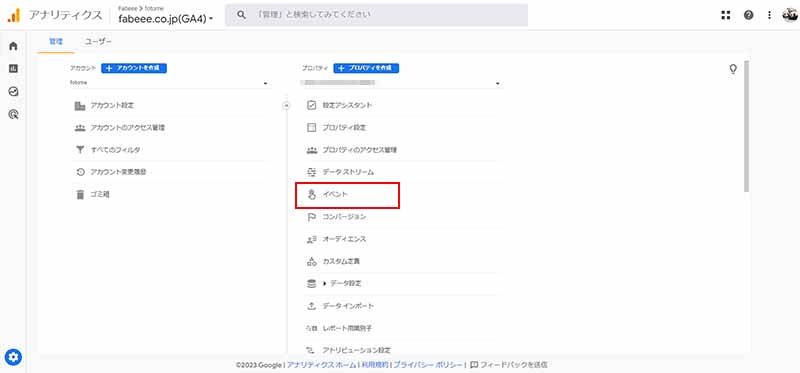Click the イベント hand icon
The width and height of the screenshot is (800, 373).
(311, 195)
